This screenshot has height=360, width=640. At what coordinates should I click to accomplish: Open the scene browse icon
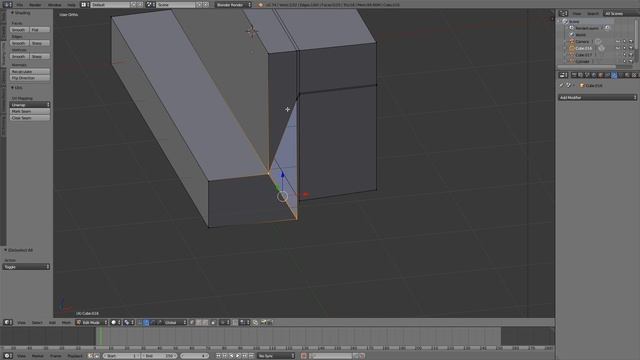150,4
